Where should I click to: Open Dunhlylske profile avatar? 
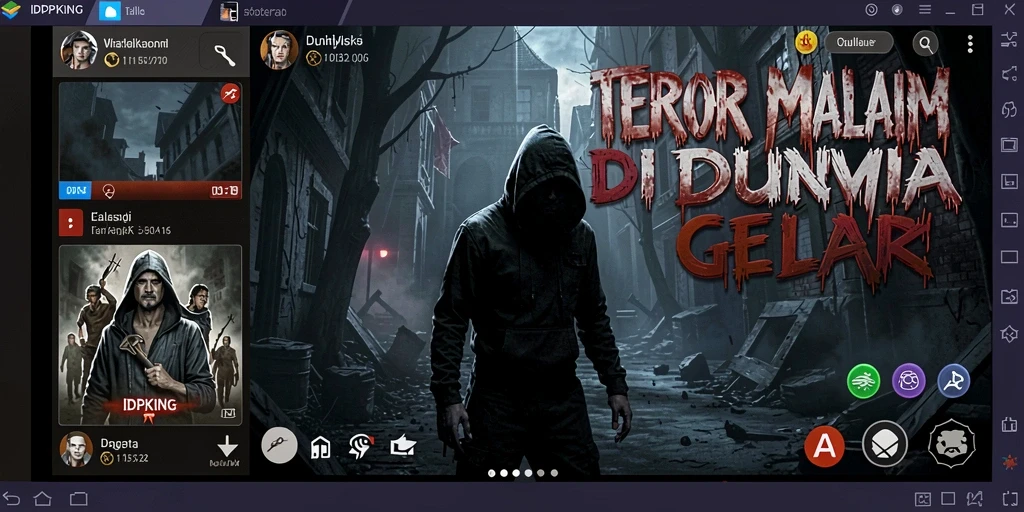(x=280, y=50)
